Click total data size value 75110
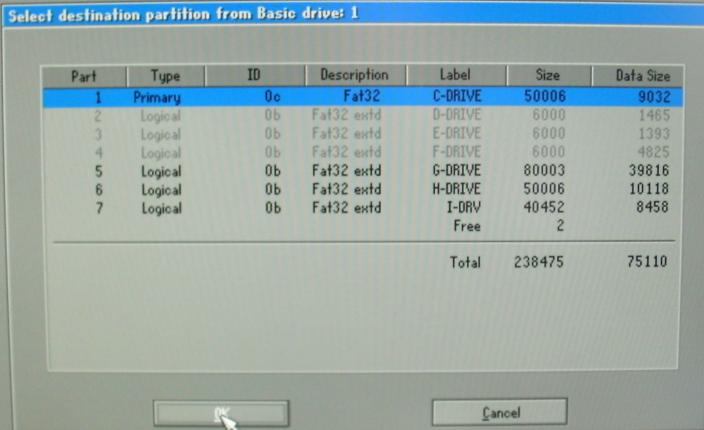Image resolution: width=704 pixels, height=430 pixels. tap(647, 261)
